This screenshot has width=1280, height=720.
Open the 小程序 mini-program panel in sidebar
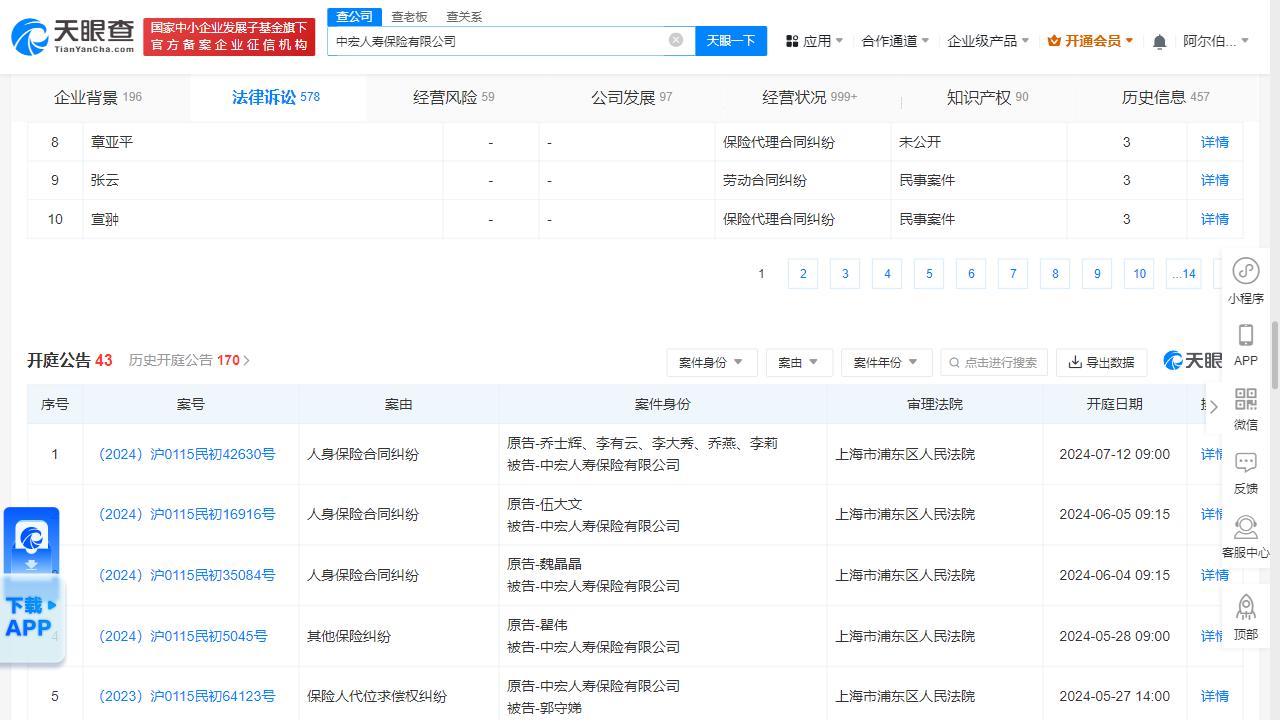point(1245,279)
